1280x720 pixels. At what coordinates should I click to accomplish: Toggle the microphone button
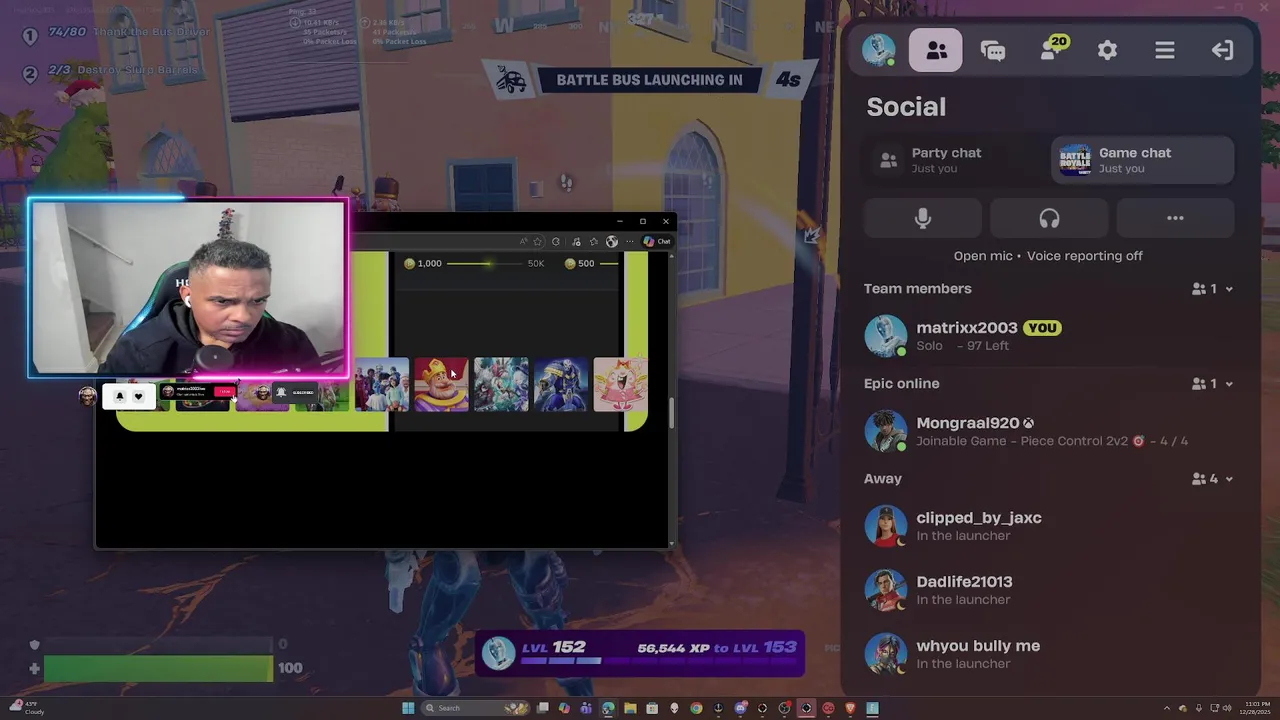click(923, 218)
